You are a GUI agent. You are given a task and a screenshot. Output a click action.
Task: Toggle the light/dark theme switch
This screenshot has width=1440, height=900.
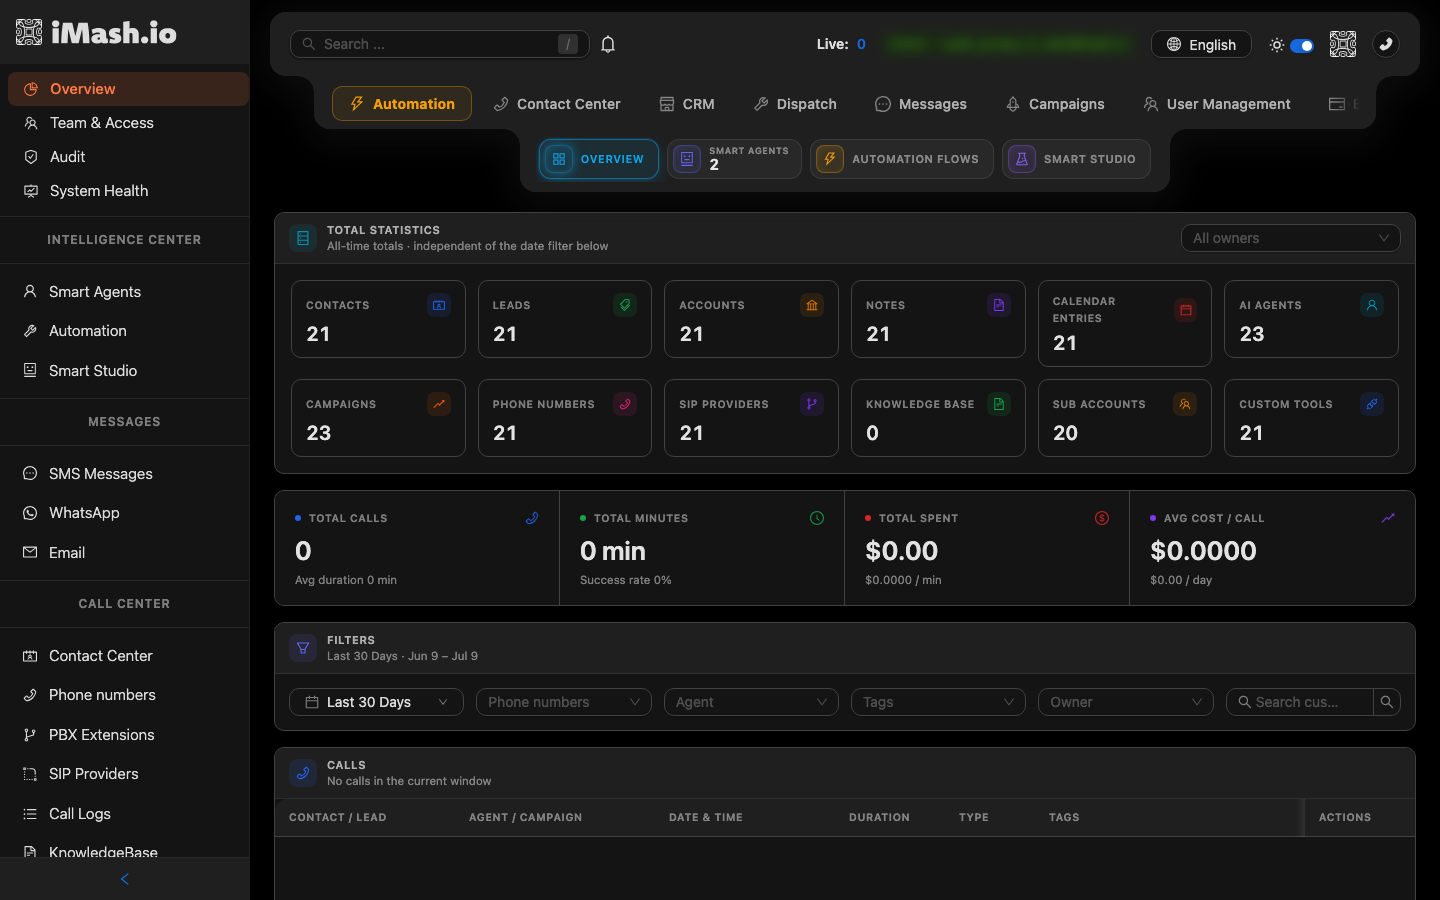[x=1302, y=45]
